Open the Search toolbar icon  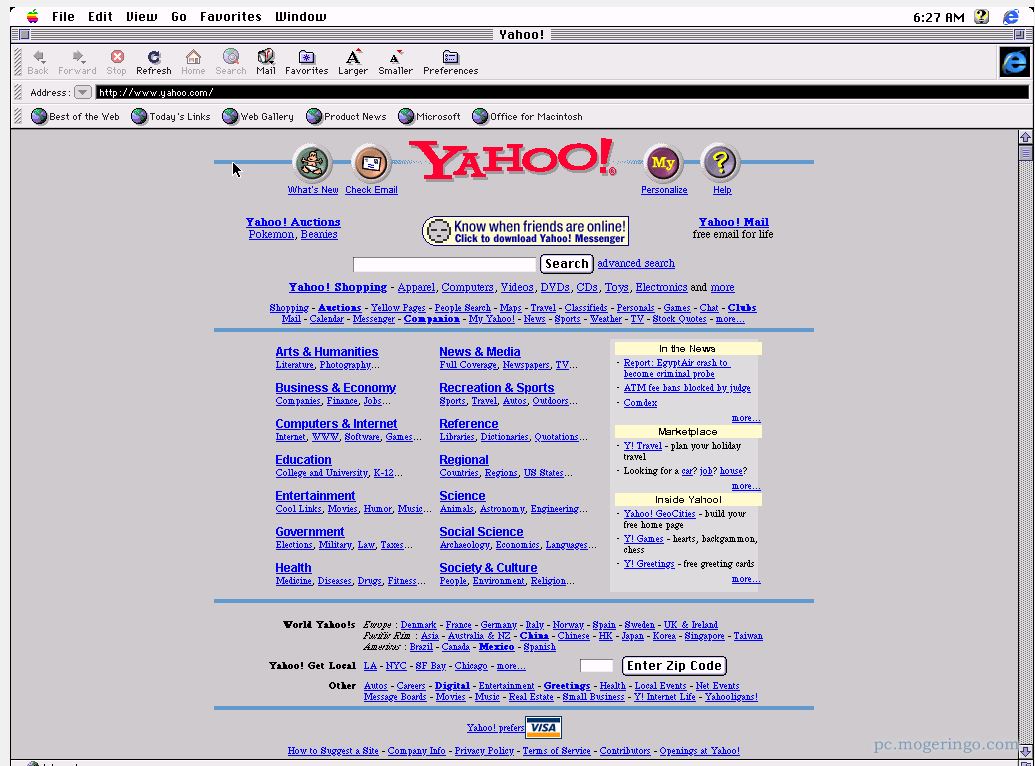coord(230,62)
